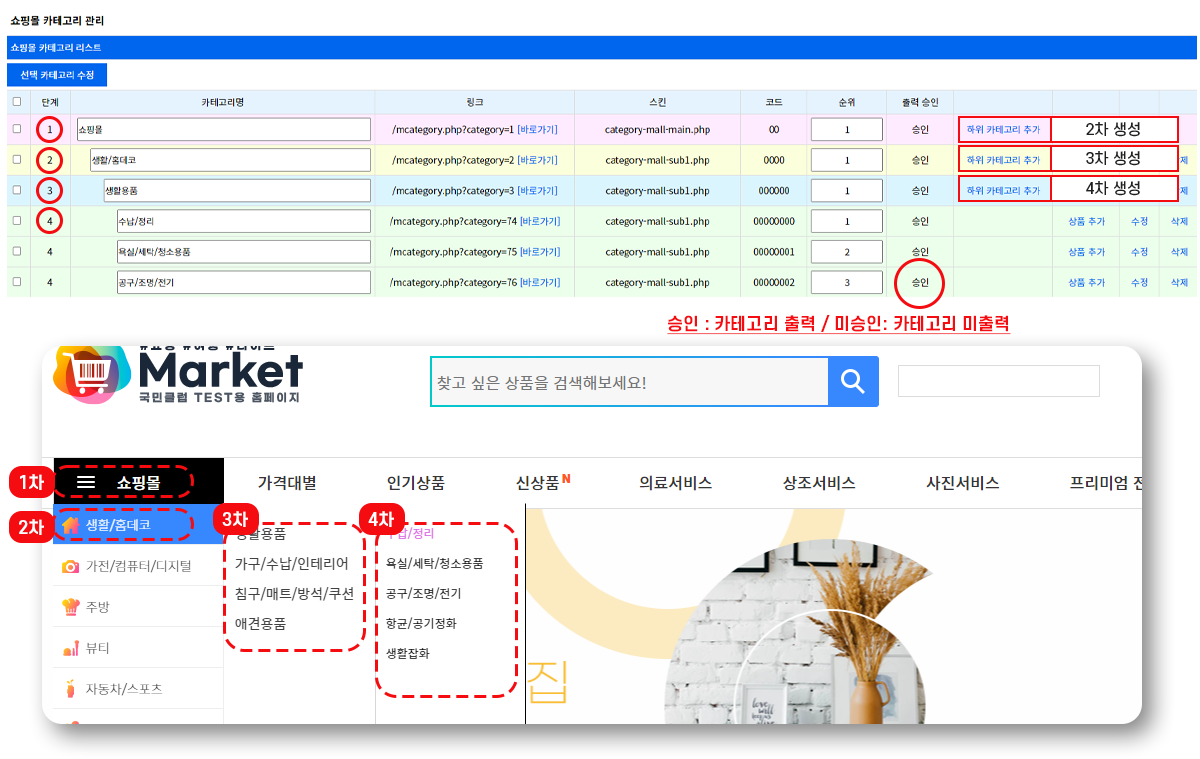
Task: Focus the product search box
Action: point(629,381)
